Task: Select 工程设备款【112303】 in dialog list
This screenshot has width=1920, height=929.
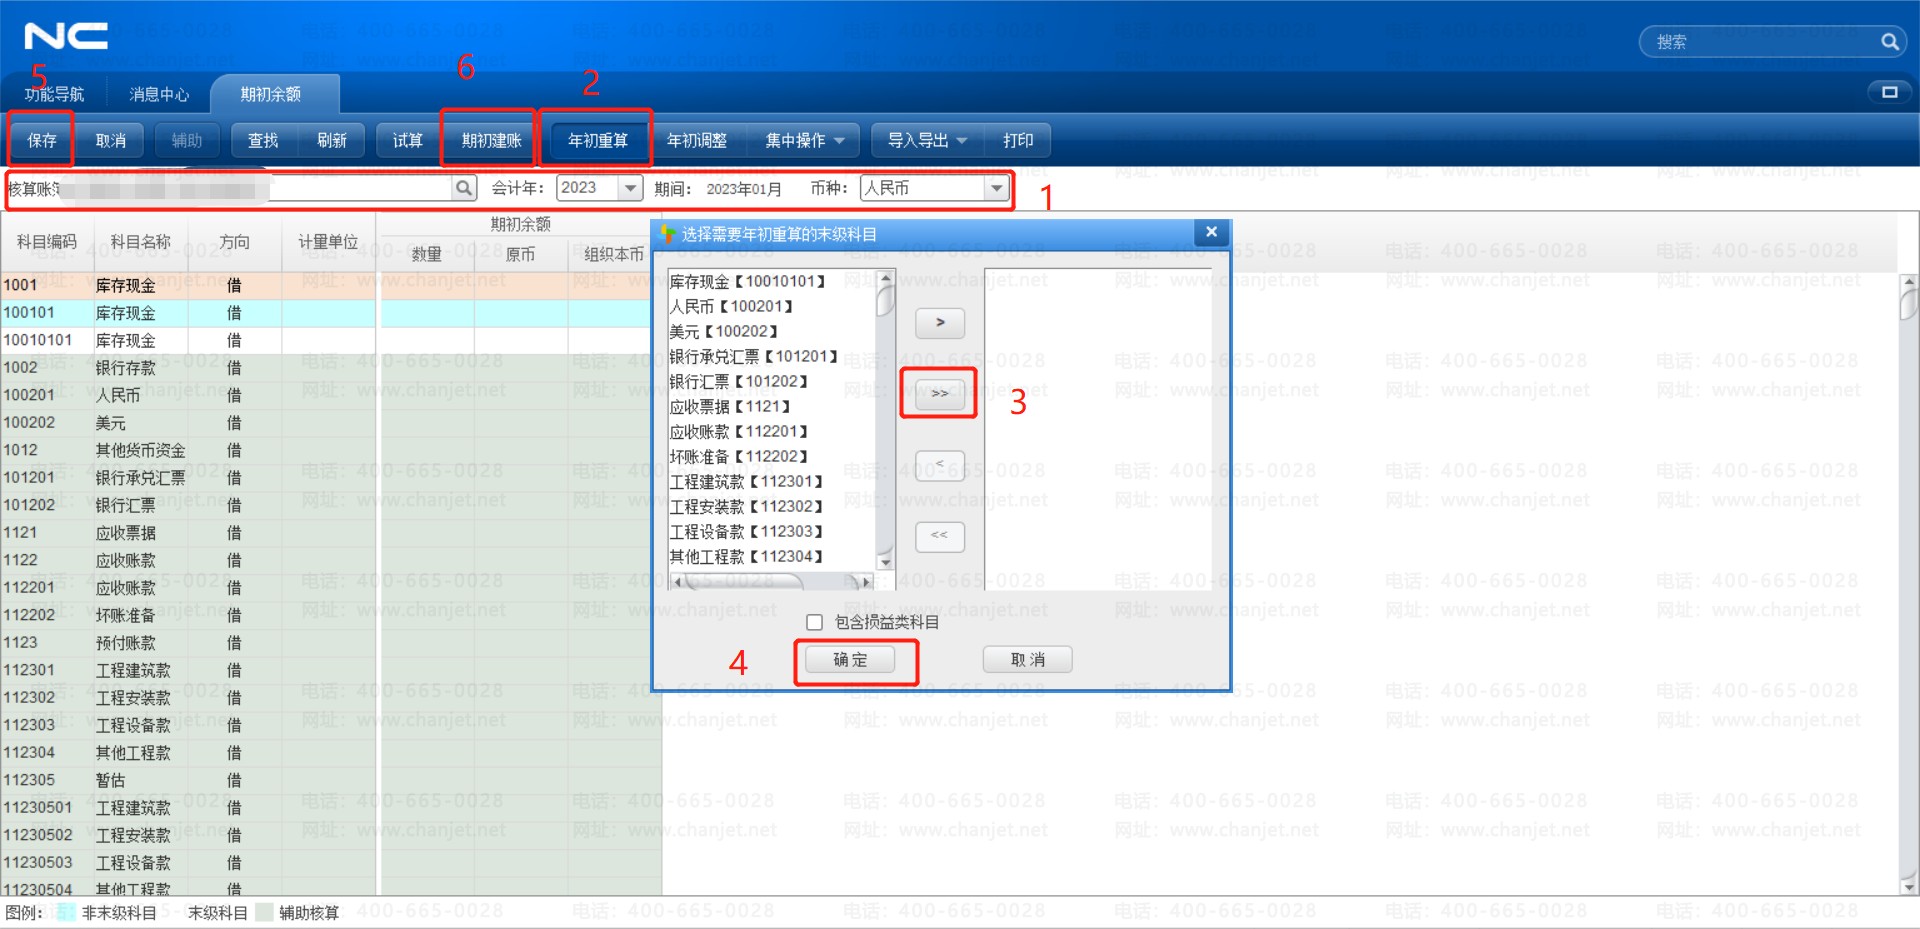Action: coord(747,532)
